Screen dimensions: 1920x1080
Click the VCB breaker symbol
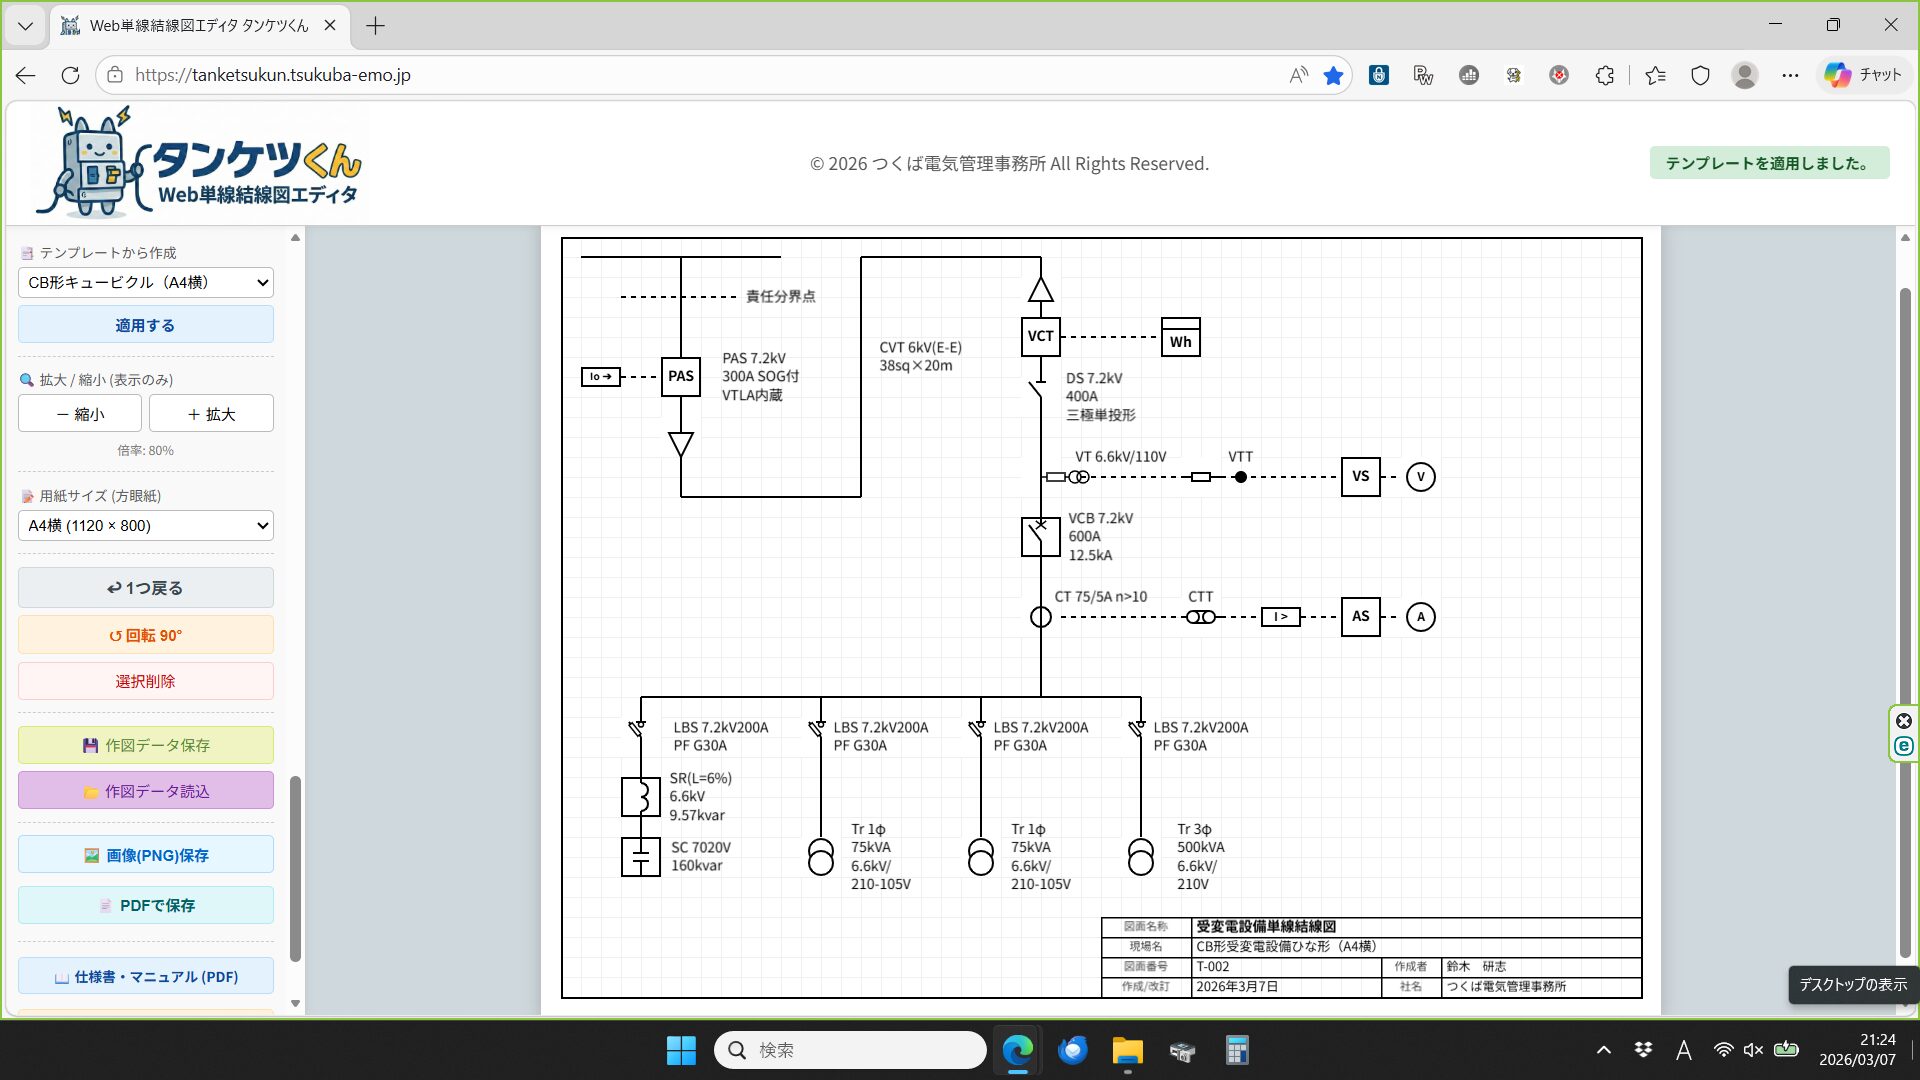[x=1040, y=537]
